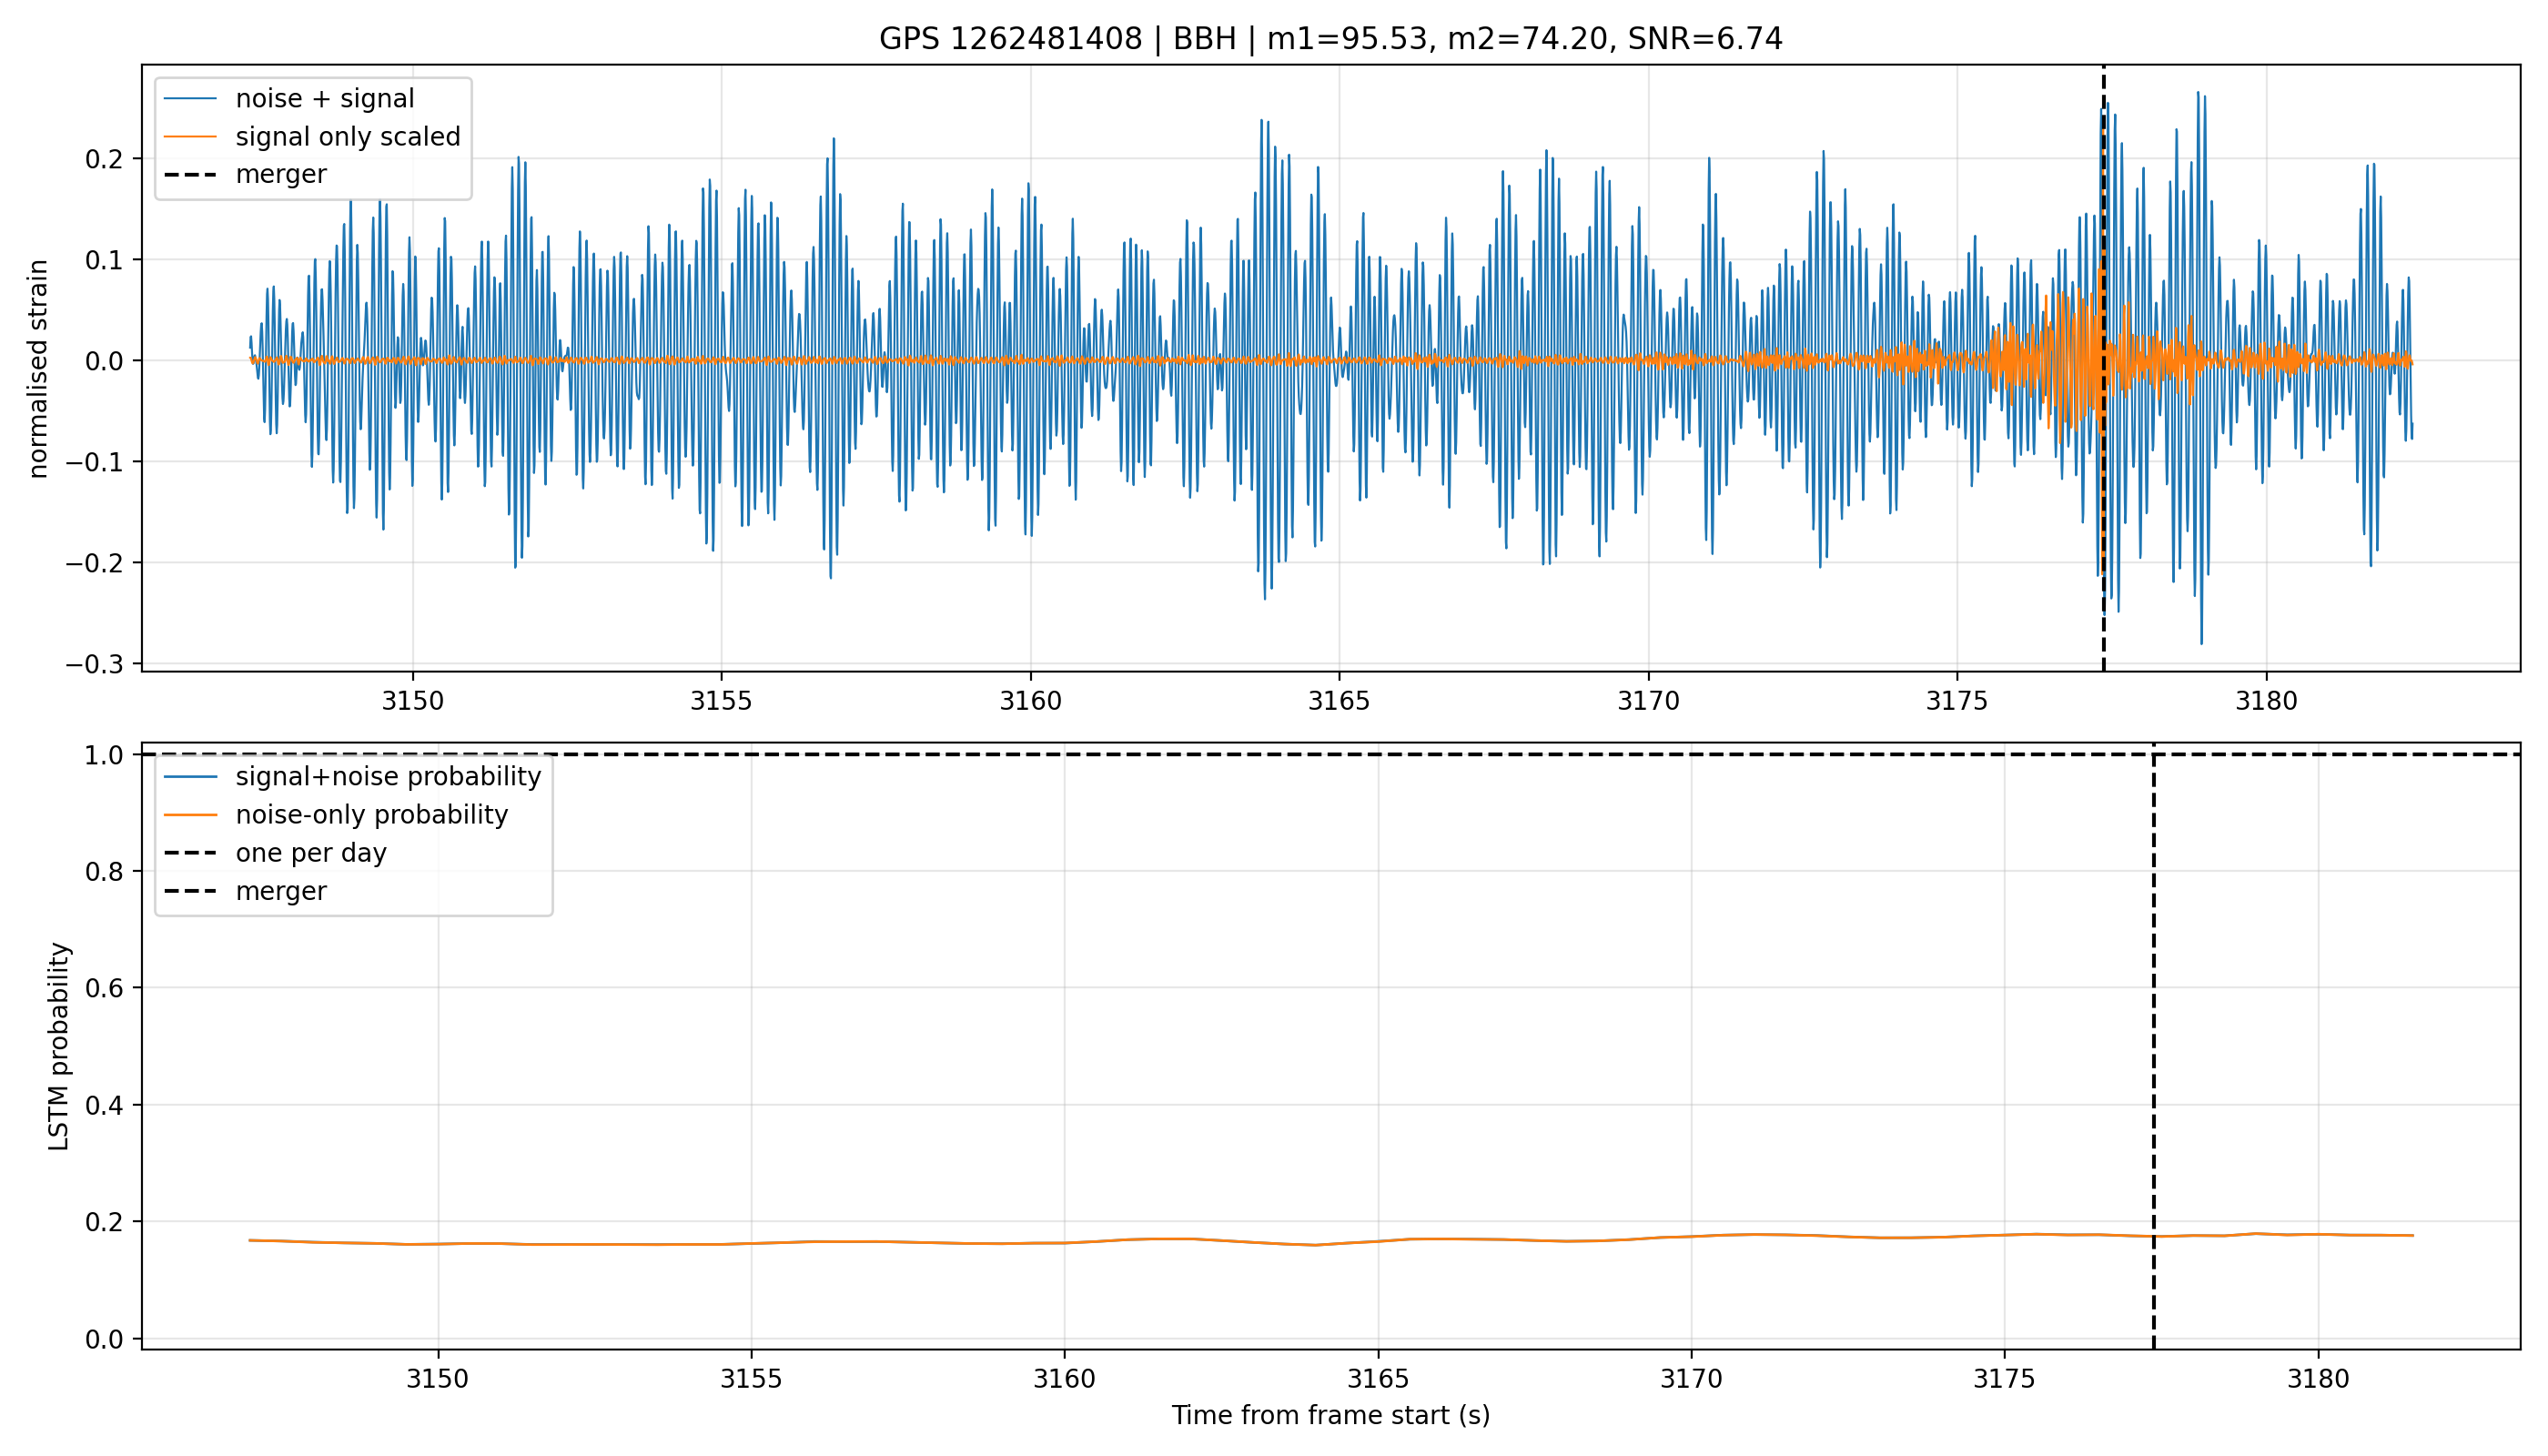Click the 3165 tick on top plot

[x=1339, y=701]
